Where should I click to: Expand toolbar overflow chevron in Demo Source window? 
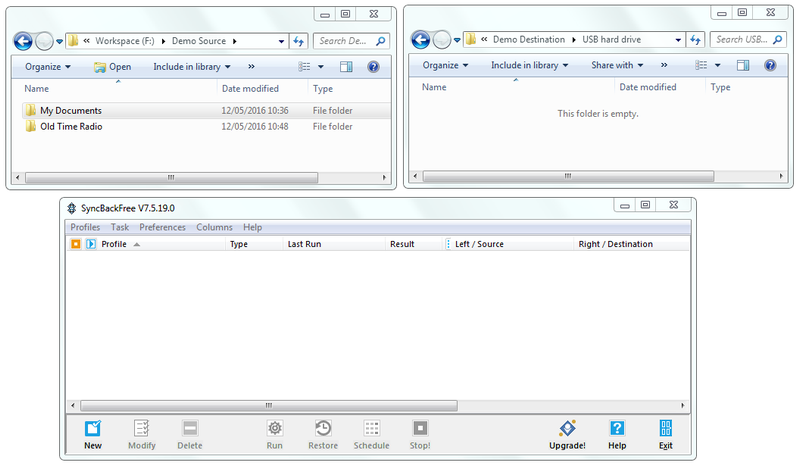pos(251,67)
